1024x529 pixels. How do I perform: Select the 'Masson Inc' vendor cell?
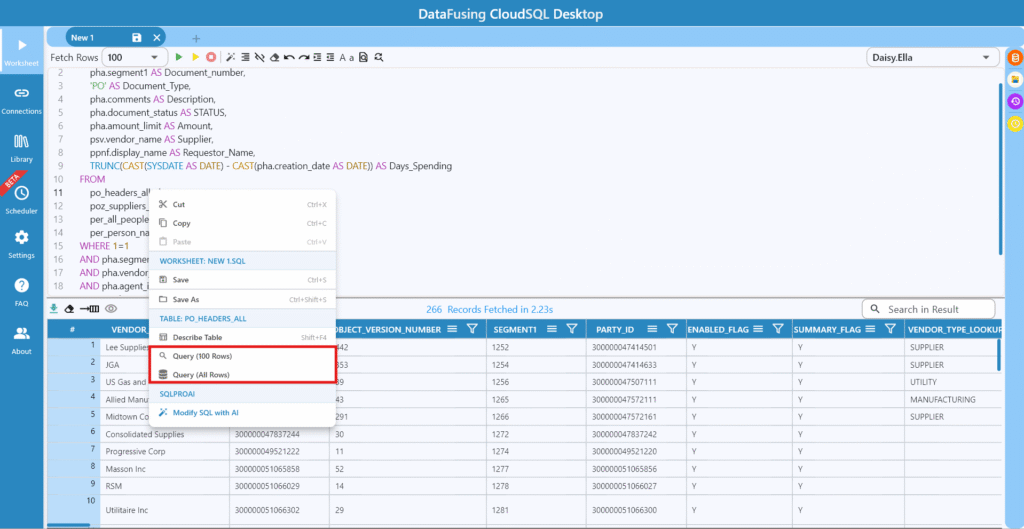point(165,469)
